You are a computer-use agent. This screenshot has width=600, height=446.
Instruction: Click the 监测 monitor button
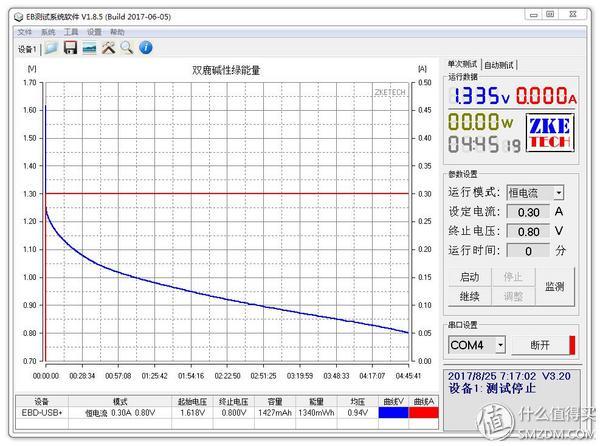554,286
